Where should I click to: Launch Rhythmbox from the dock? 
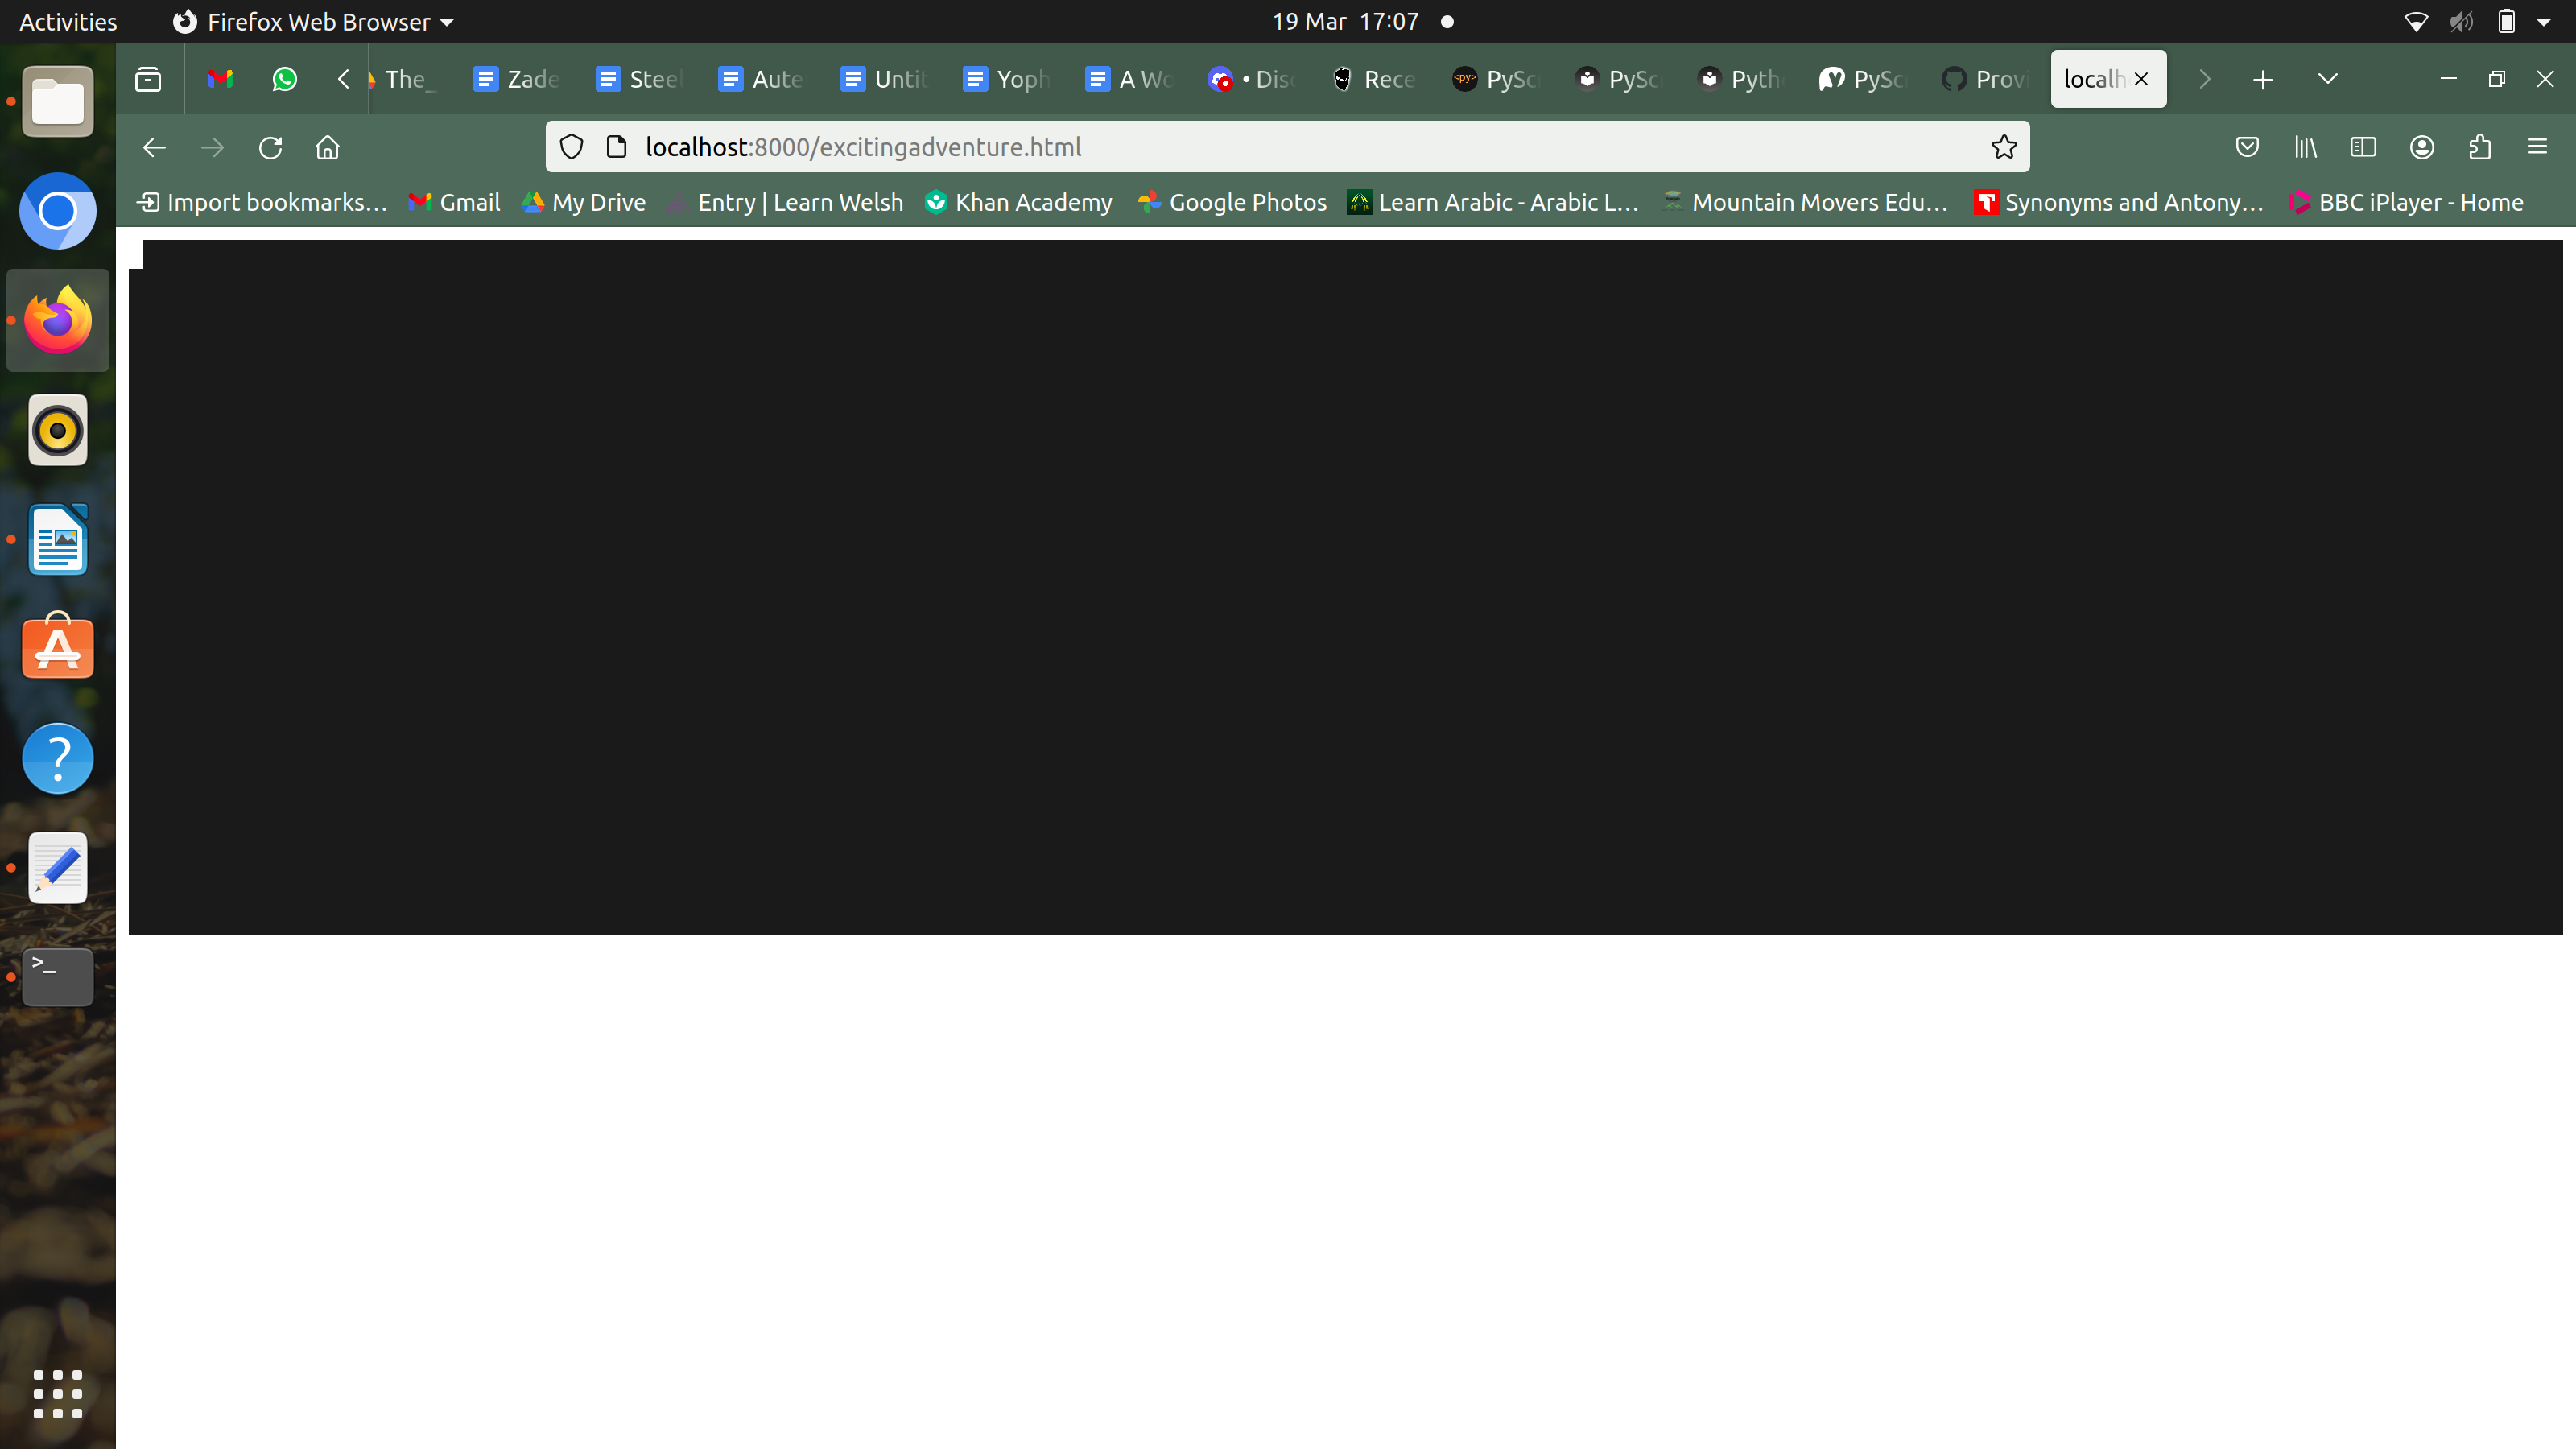pyautogui.click(x=57, y=429)
